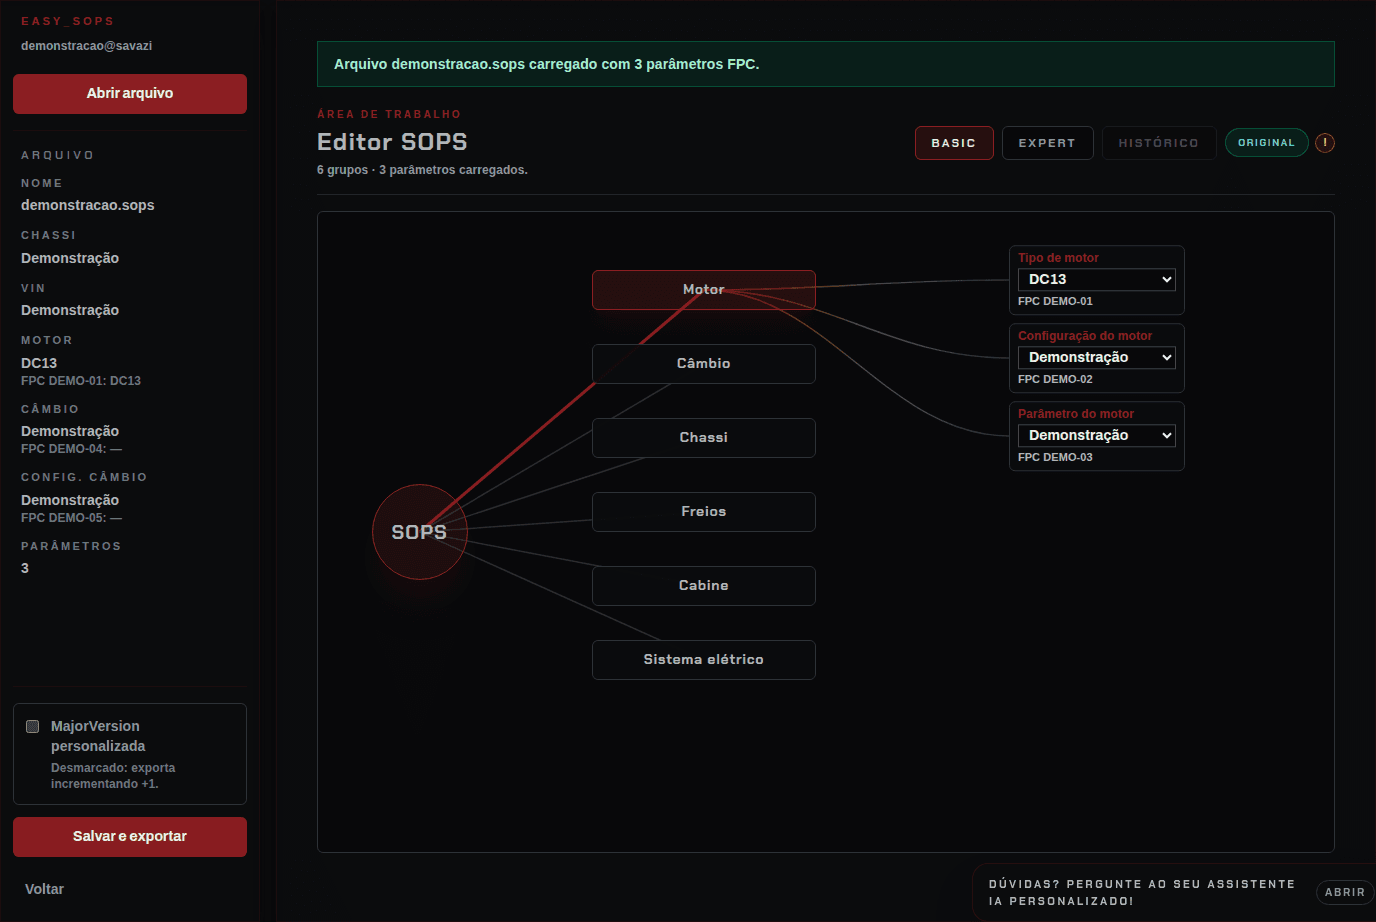Open the assistant with ABRIR button

point(1345,892)
